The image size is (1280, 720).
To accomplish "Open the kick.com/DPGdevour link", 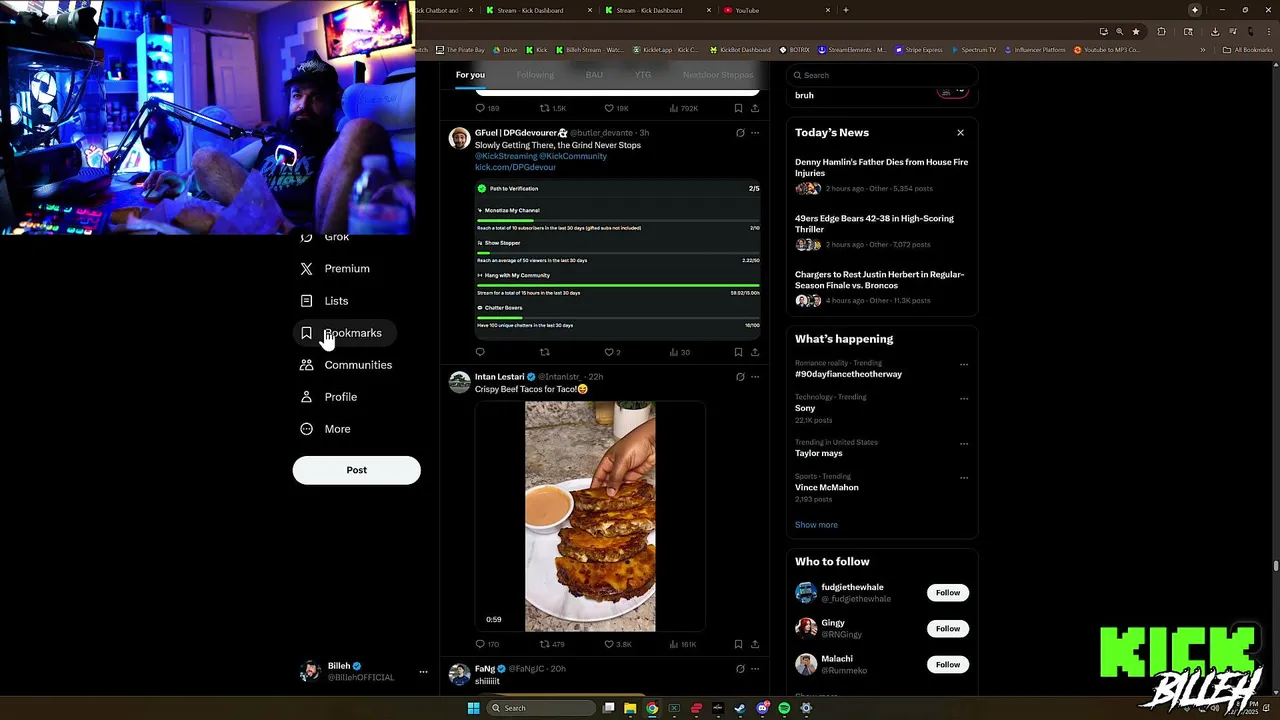I will 515,167.
